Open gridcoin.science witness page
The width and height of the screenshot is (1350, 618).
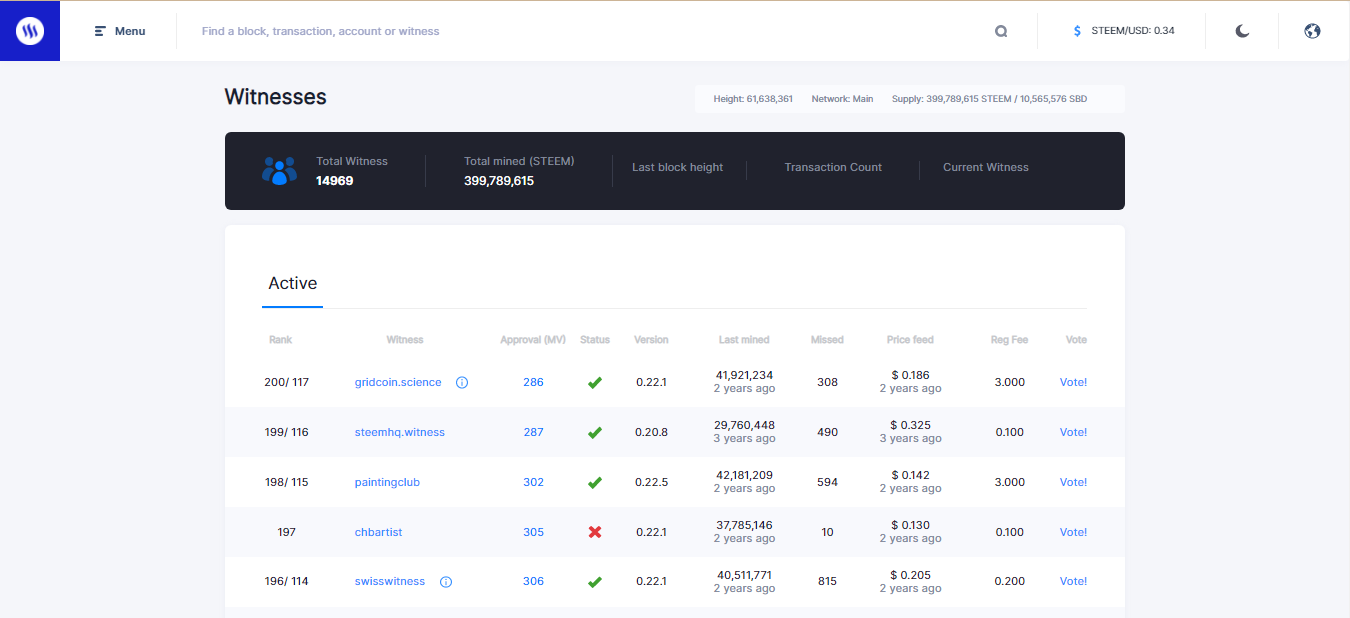point(398,382)
